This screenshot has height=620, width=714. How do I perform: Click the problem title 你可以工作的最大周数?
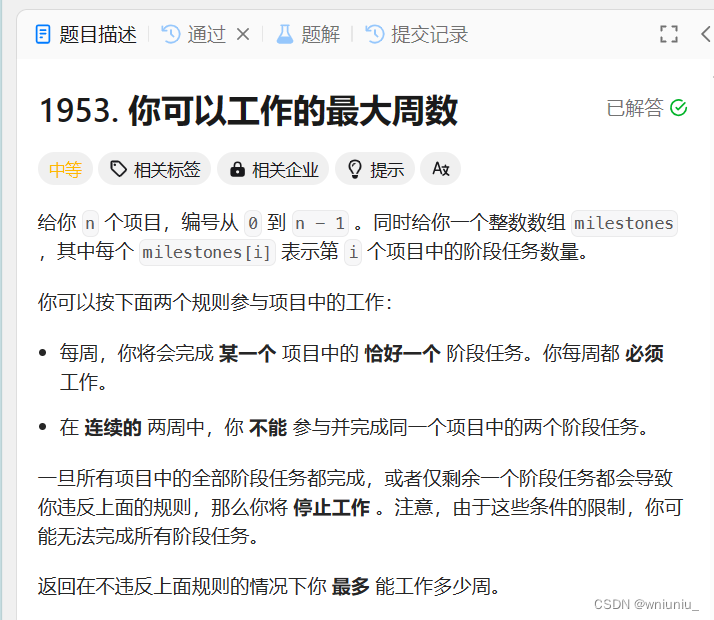pyautogui.click(x=293, y=111)
